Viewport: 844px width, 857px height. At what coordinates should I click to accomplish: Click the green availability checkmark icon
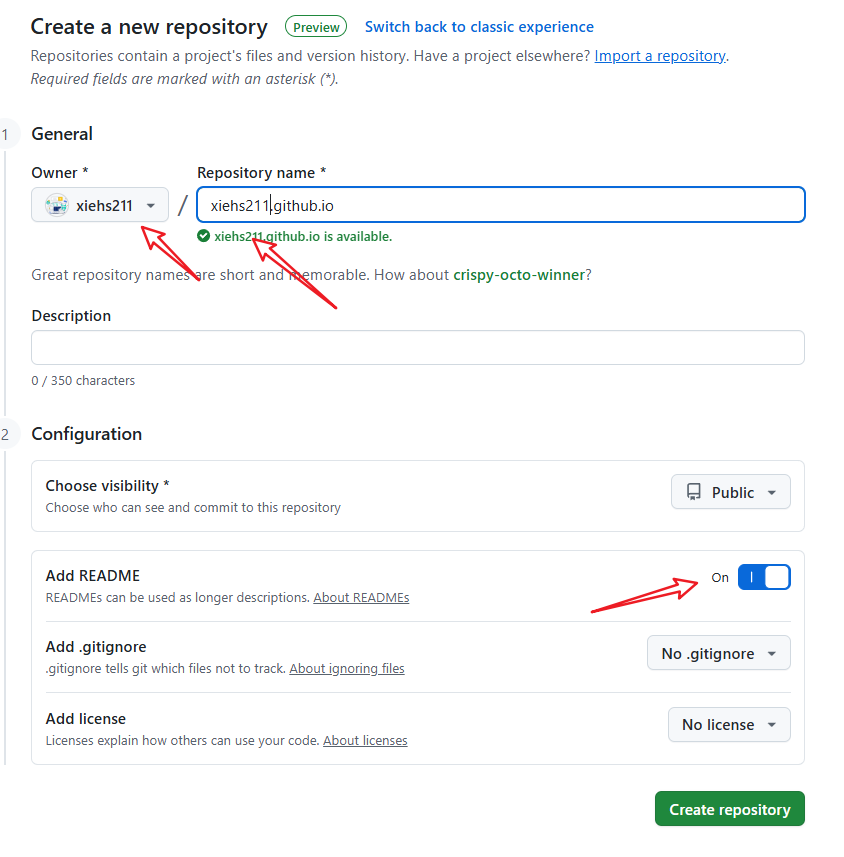click(203, 236)
